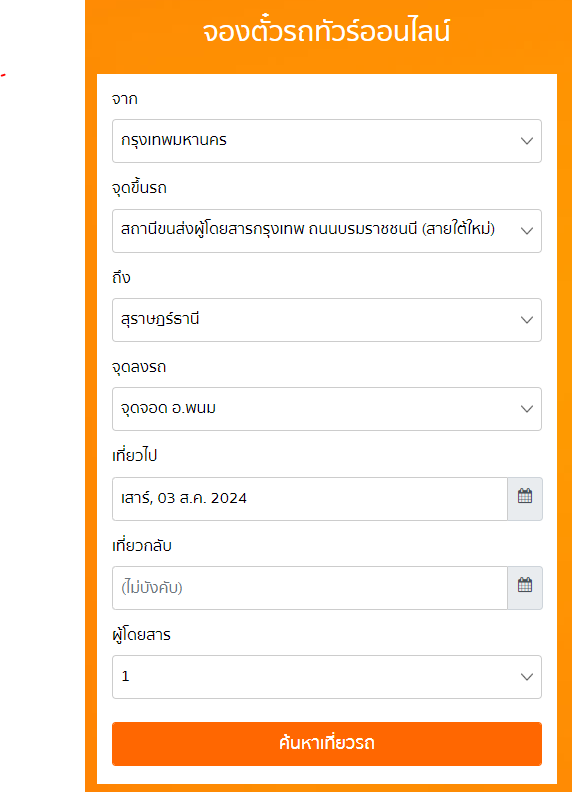Screen dimensions: 572x792
Task: Click the เที่ยวกลับ field label
Action: click(x=142, y=546)
